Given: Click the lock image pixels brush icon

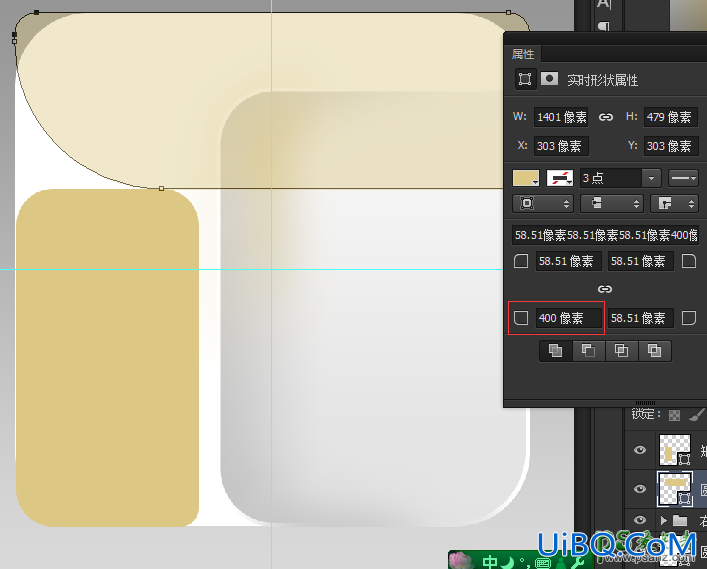Looking at the screenshot, I should (697, 415).
